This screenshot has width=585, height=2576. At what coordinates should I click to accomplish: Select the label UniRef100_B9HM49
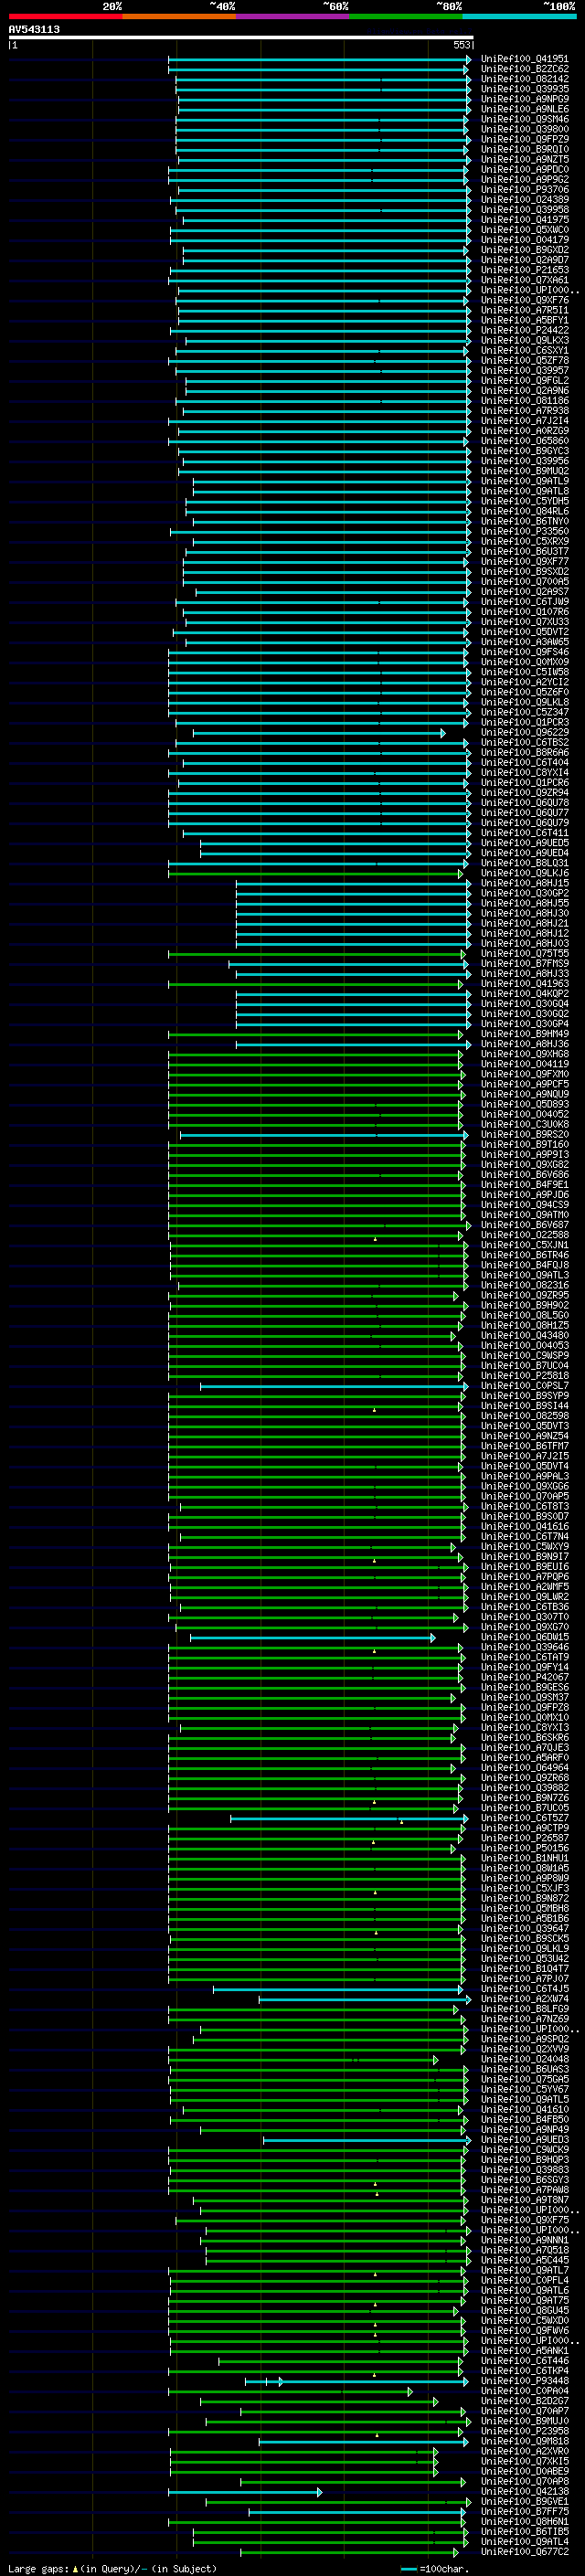coord(525,1034)
